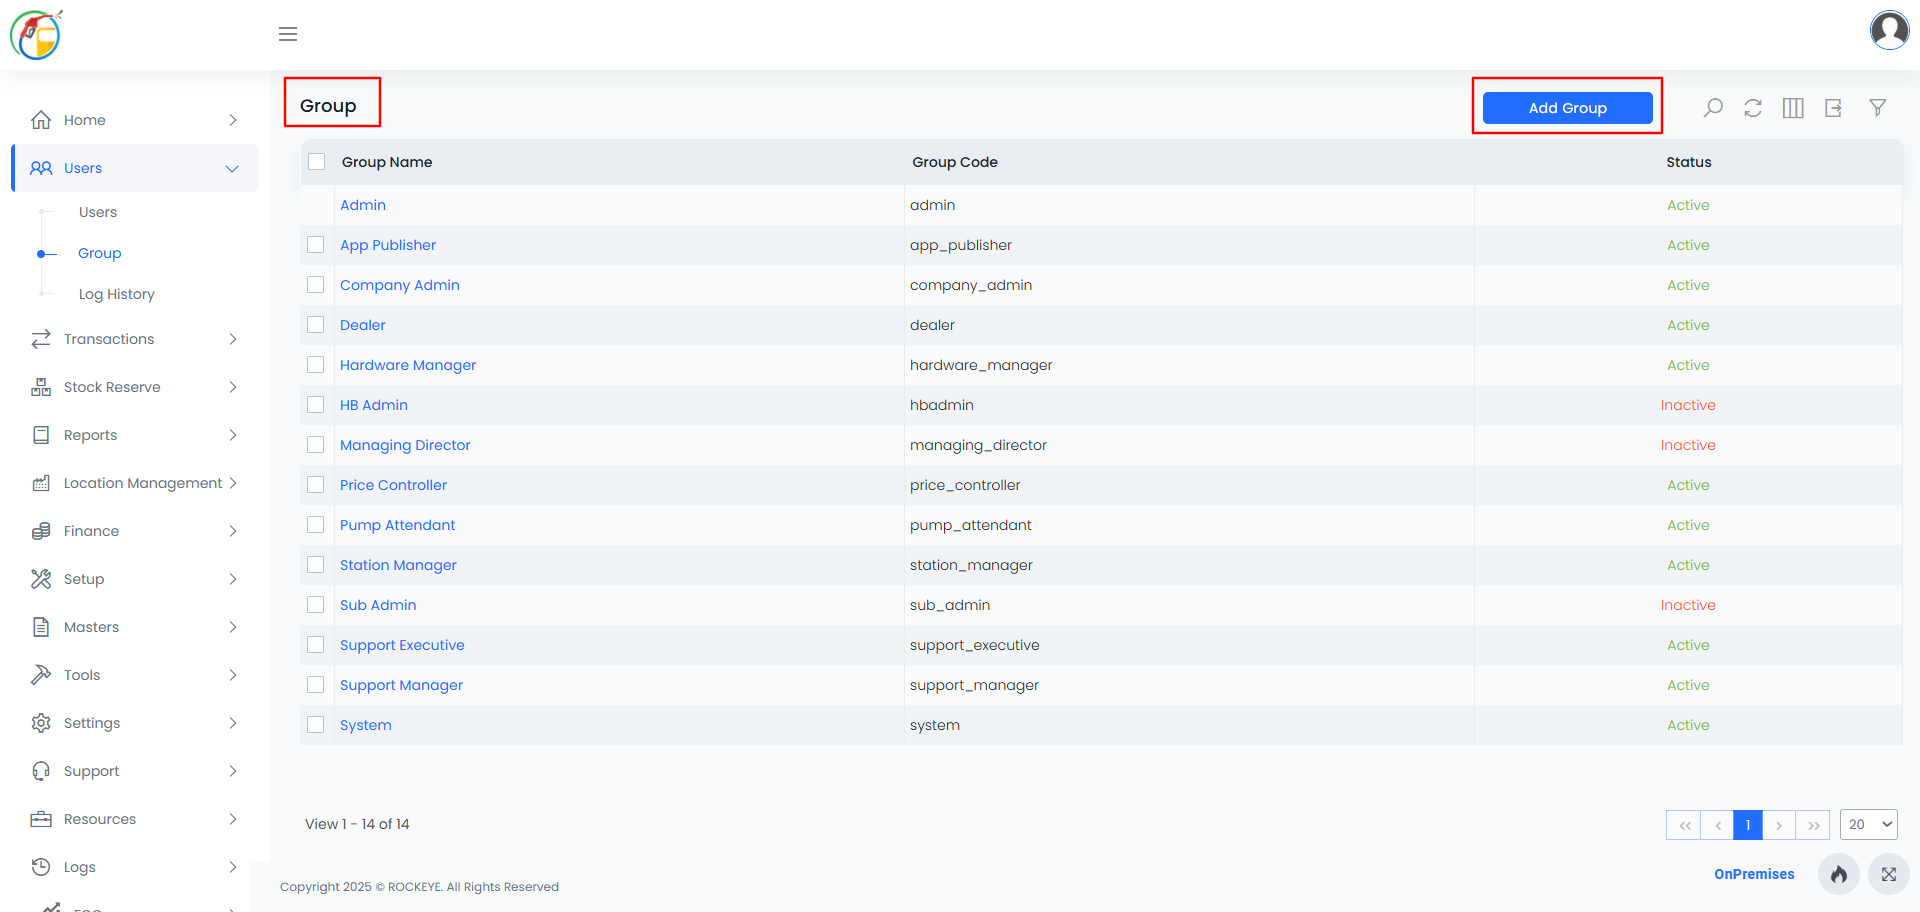Click the Support headset icon
Viewport: 1920px width, 912px height.
[x=41, y=771]
